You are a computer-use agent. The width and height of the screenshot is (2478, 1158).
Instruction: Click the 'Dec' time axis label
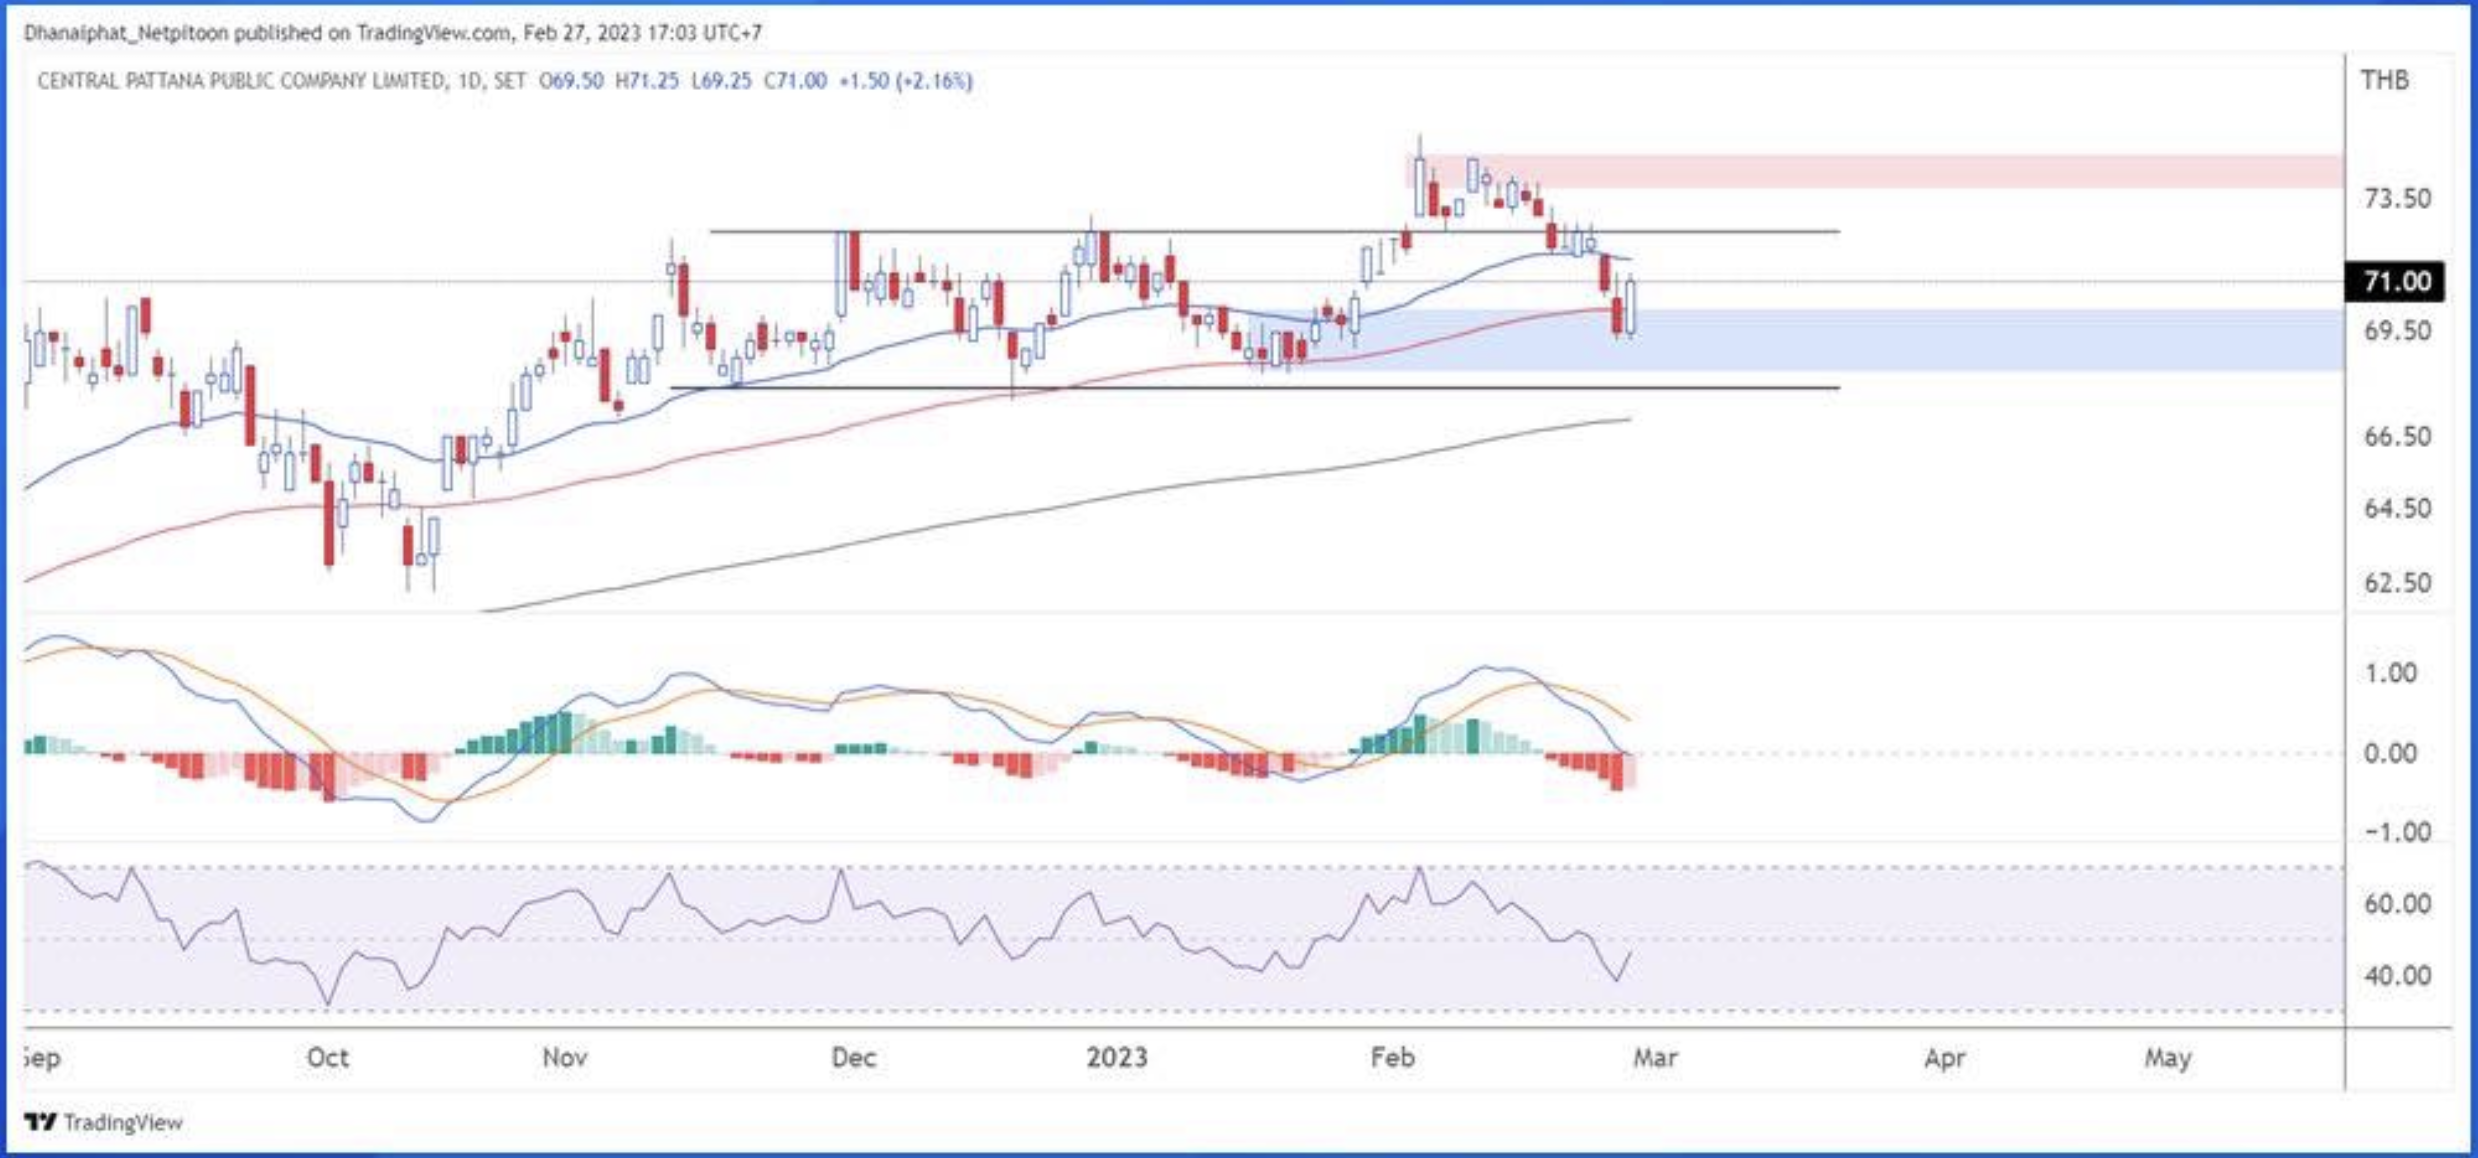point(854,1057)
